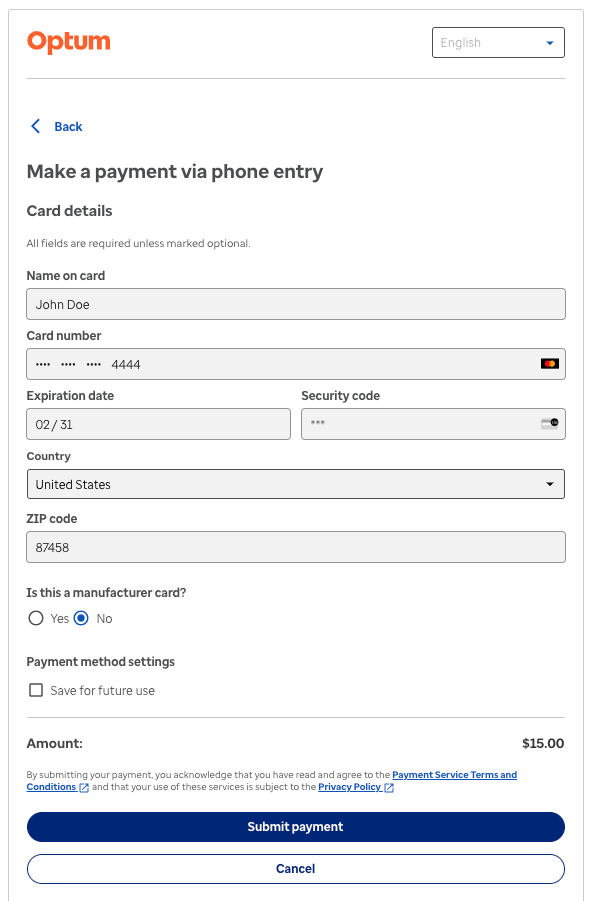Click the Back link
The height and width of the screenshot is (901, 593).
68,126
